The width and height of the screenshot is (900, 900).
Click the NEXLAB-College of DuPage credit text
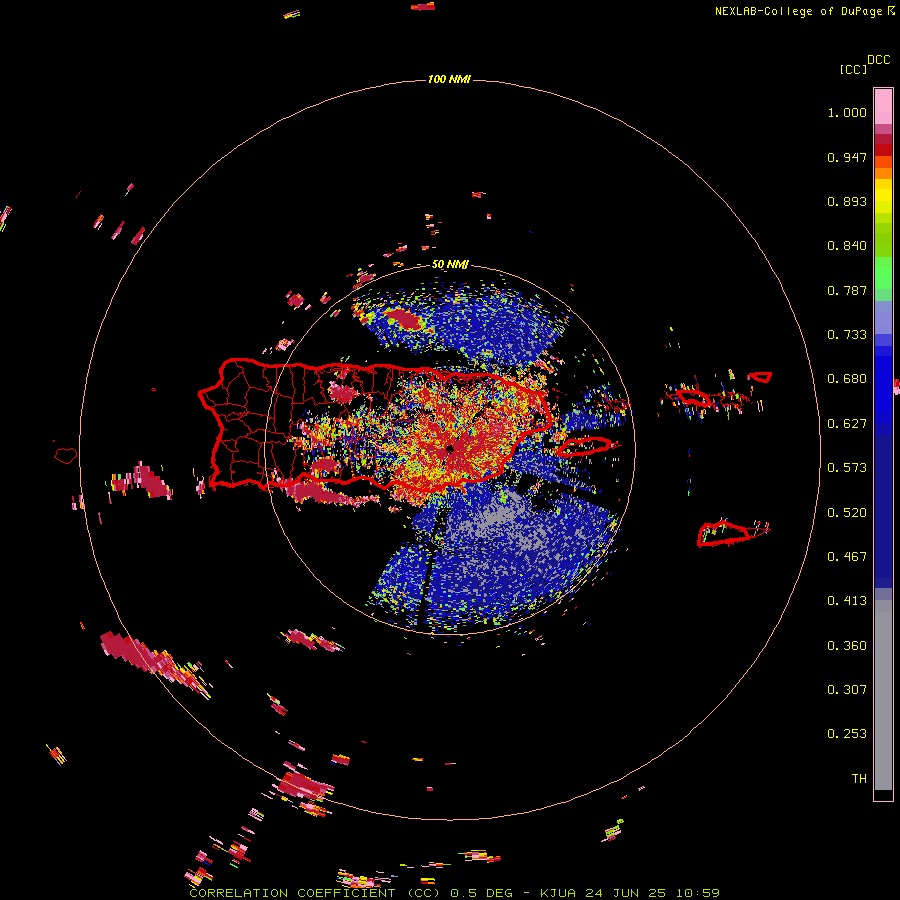(x=798, y=11)
